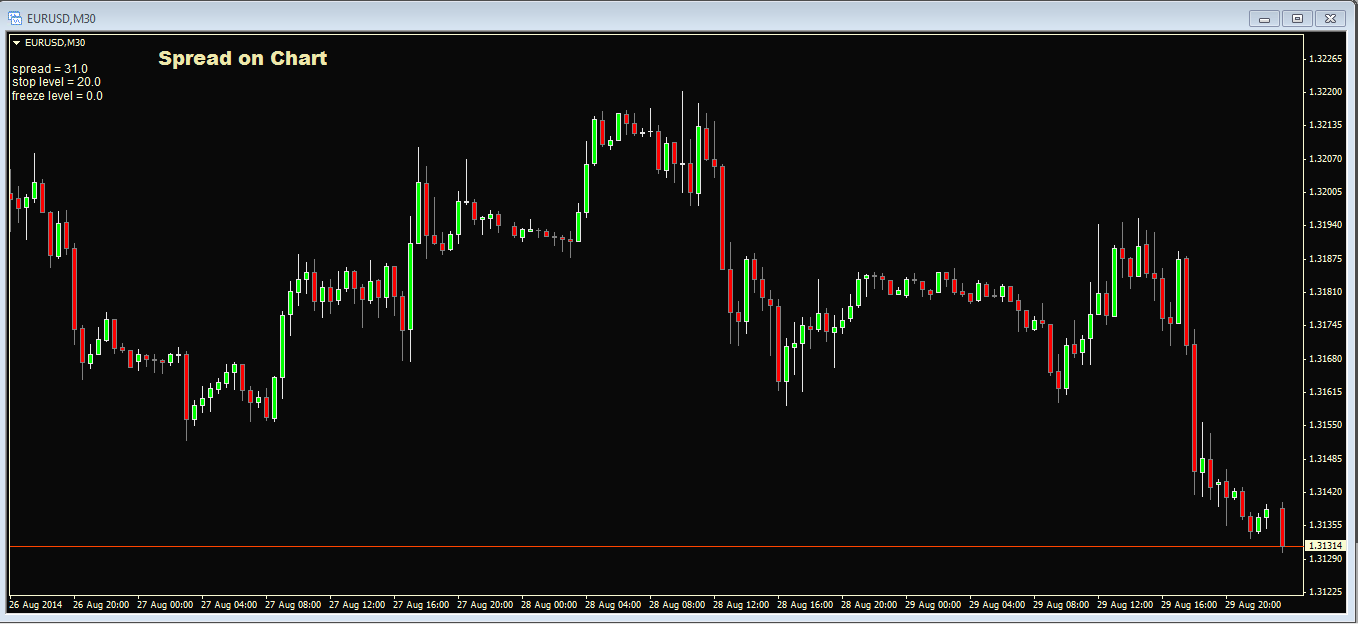Click the '29 Aug 00:00' time axis label
This screenshot has height=624, width=1358.
tap(933, 605)
